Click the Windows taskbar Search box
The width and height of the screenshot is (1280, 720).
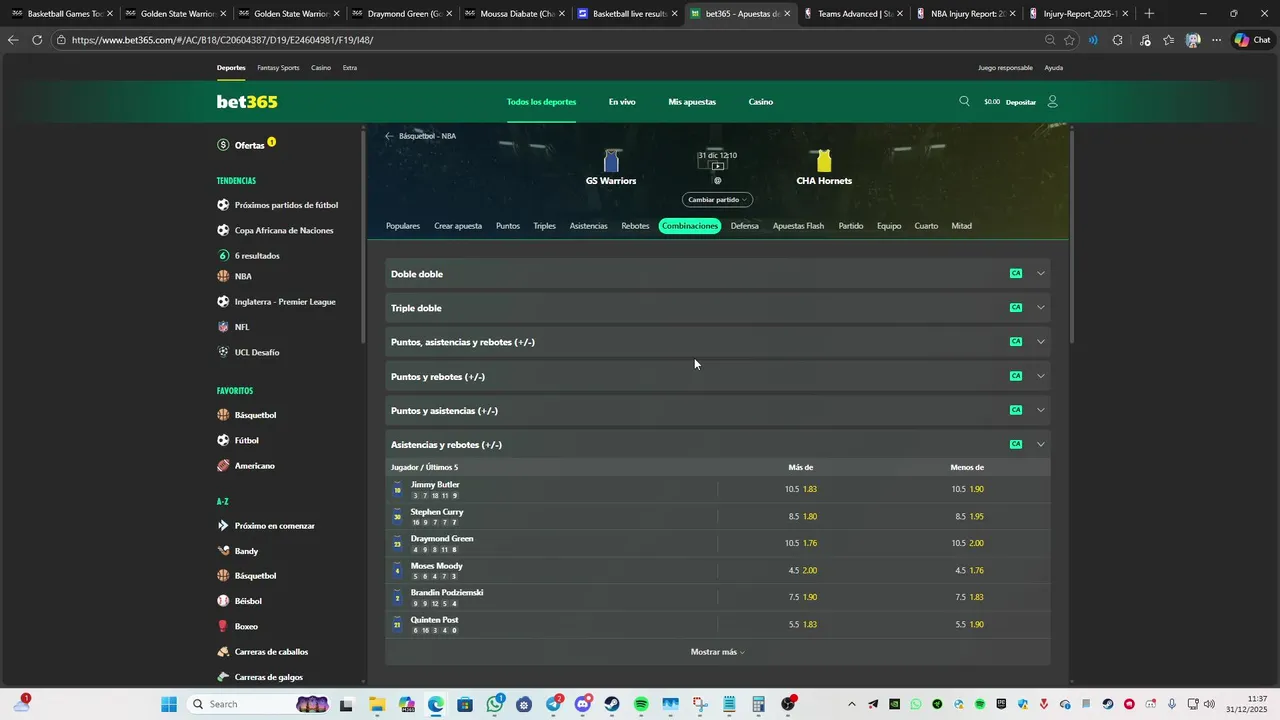click(259, 704)
